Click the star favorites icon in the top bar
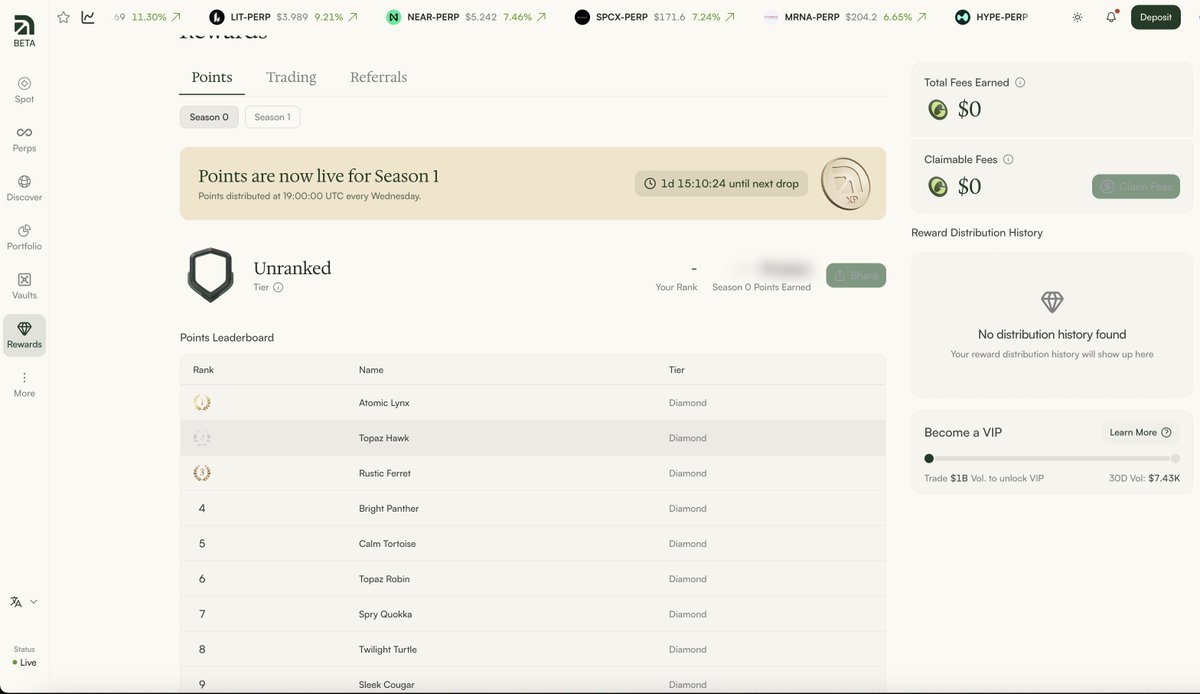 (x=64, y=17)
